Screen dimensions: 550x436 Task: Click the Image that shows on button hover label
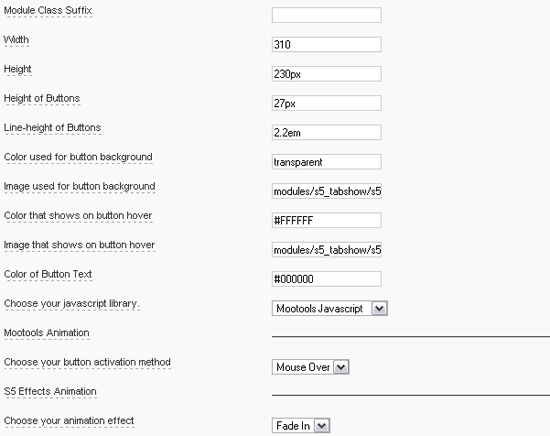click(x=79, y=245)
